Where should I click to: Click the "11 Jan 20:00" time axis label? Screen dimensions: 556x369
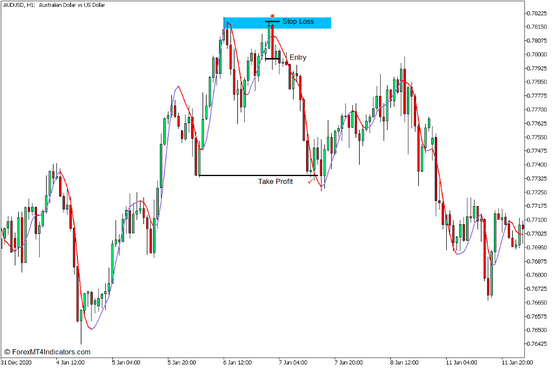[x=517, y=363]
